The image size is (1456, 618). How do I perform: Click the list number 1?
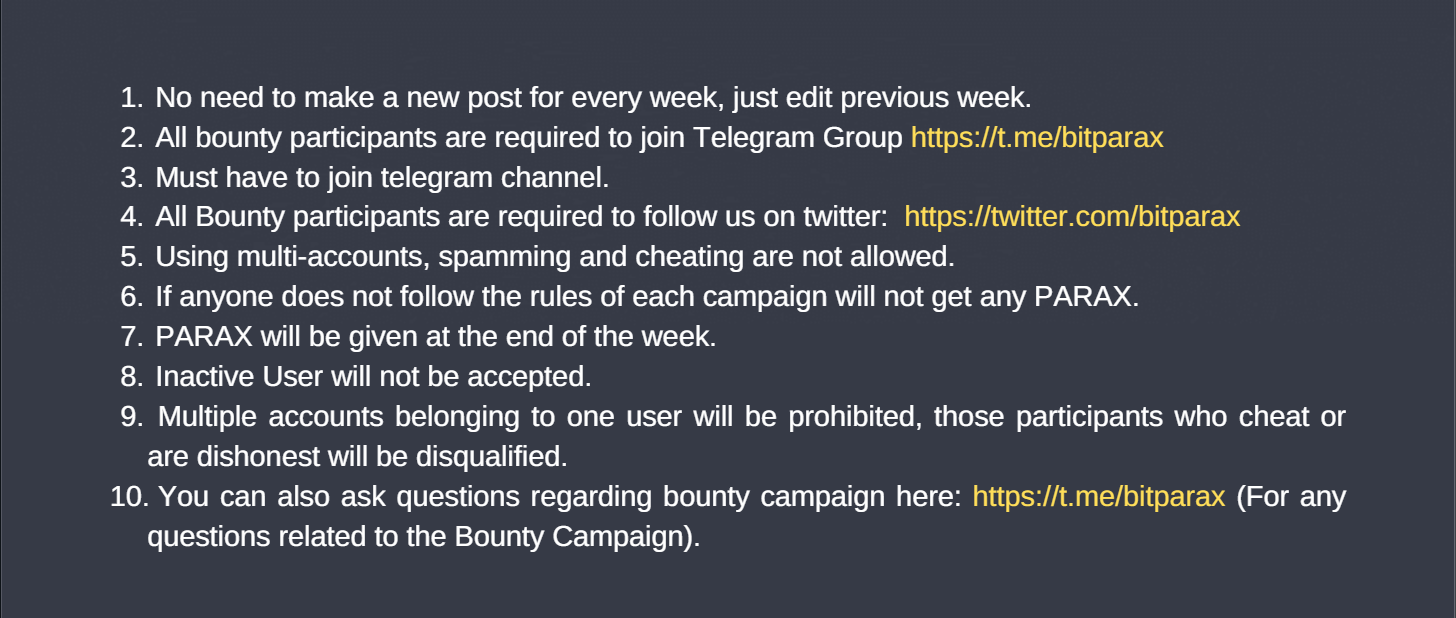tap(132, 98)
